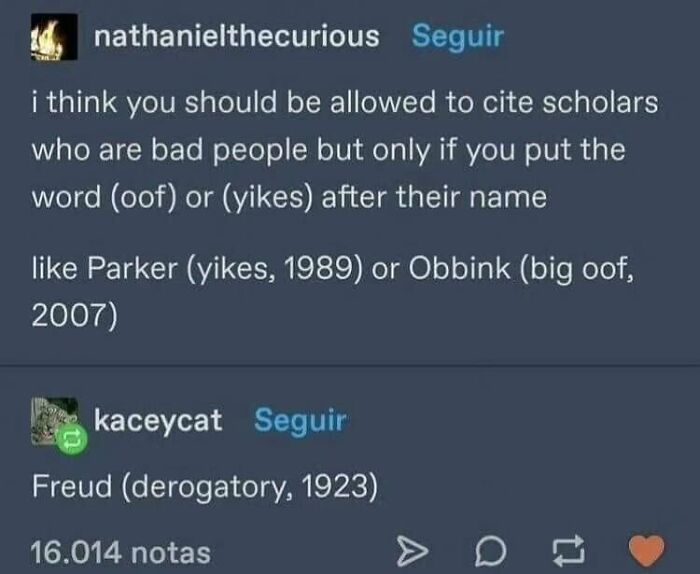
Task: Click the line "word (oof) or (yikes) after their name"
Action: coord(289,198)
